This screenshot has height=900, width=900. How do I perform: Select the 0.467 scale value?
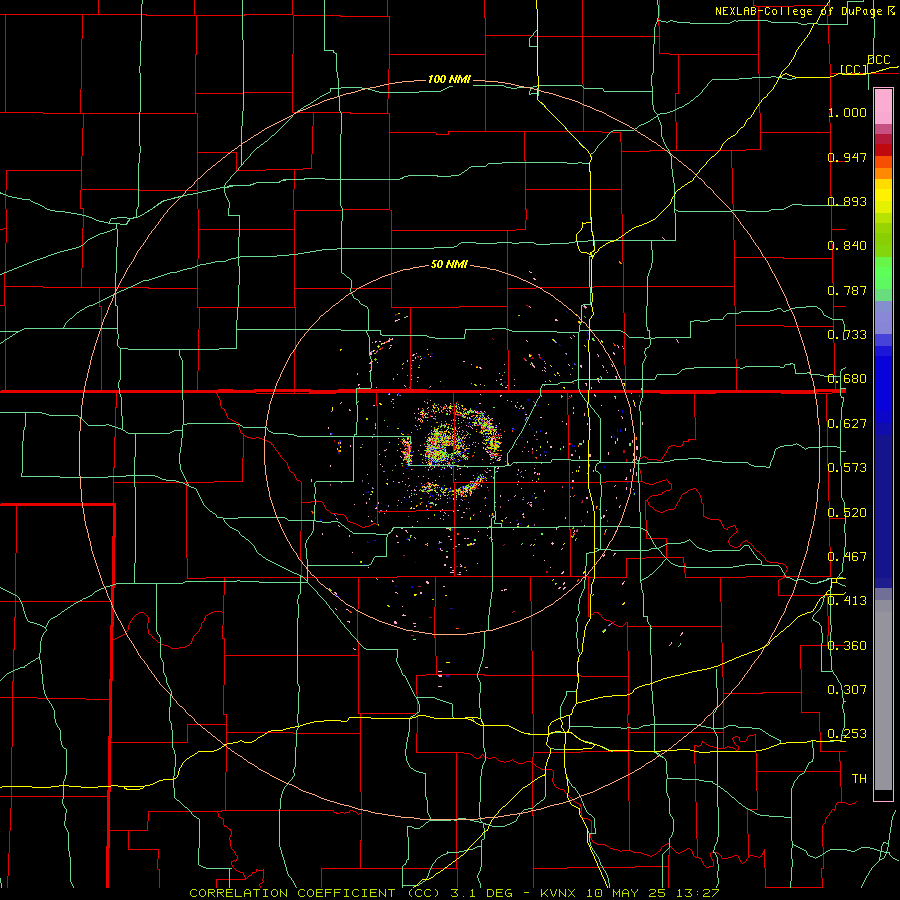[847, 557]
